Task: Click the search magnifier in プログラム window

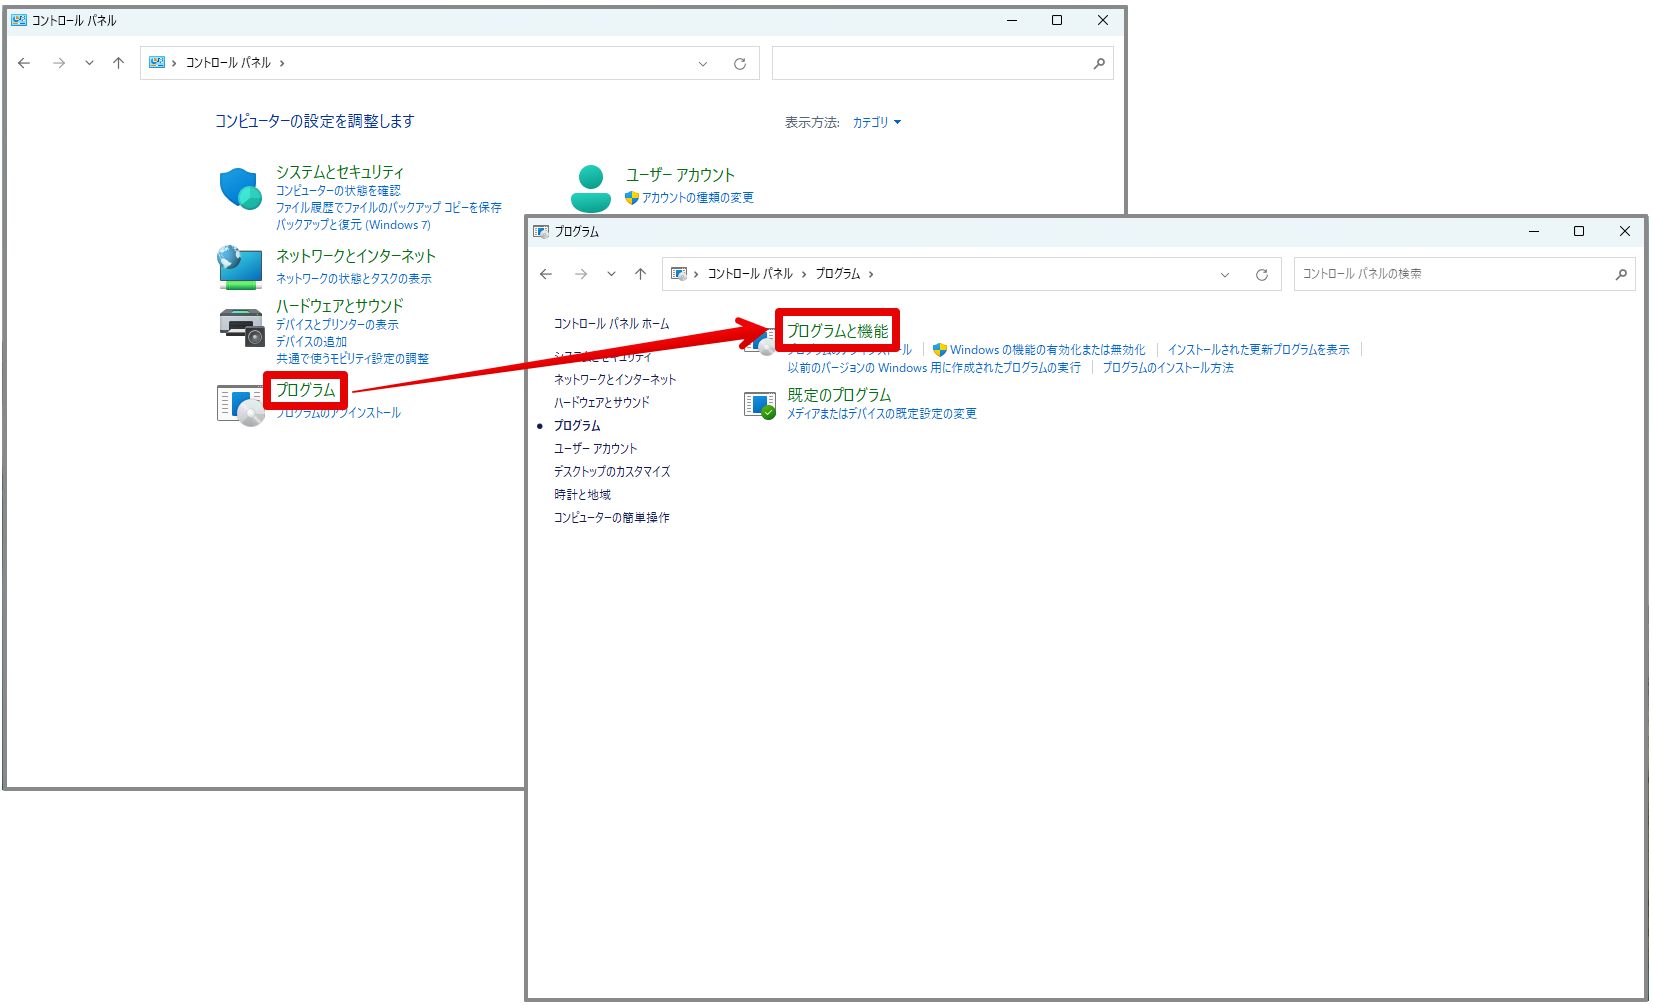Action: pyautogui.click(x=1621, y=274)
